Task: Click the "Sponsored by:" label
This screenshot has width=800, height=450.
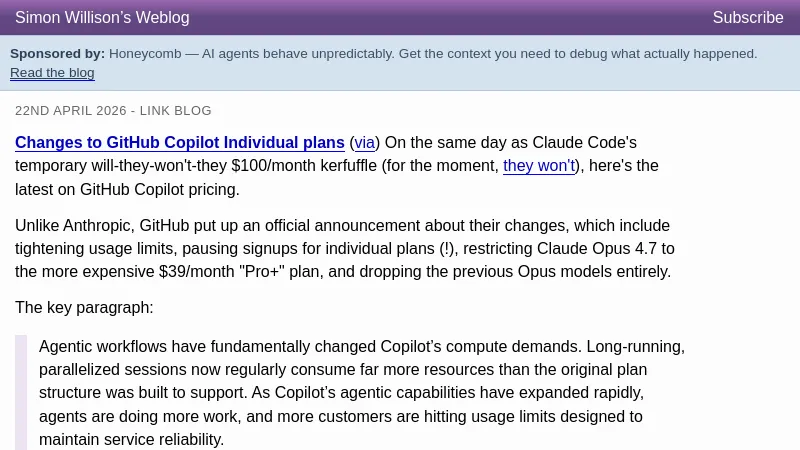Action: pos(57,54)
